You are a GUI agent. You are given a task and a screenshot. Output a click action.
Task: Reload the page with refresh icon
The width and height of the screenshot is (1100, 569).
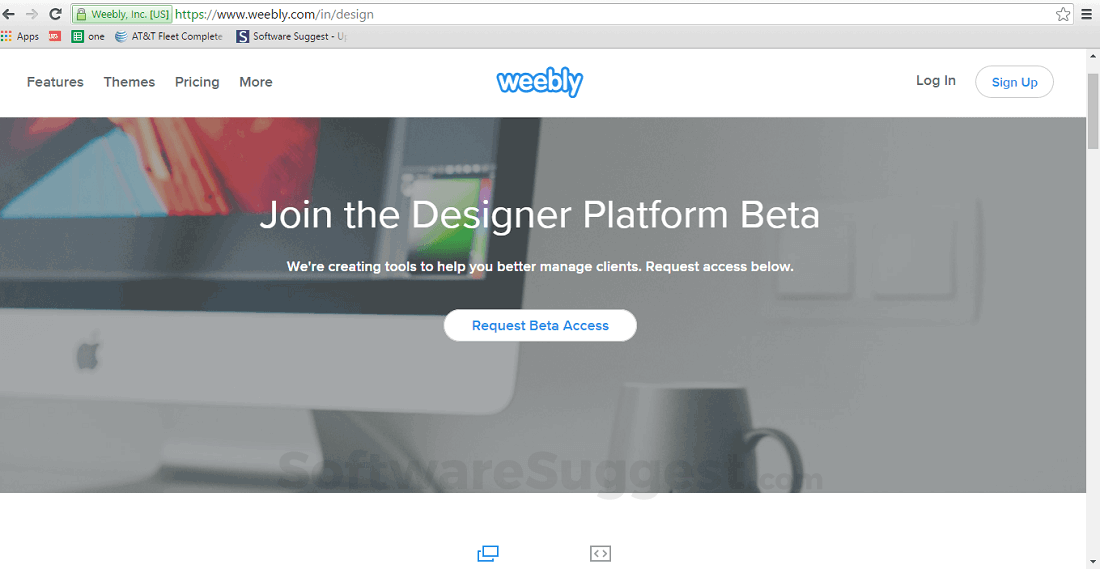click(55, 14)
